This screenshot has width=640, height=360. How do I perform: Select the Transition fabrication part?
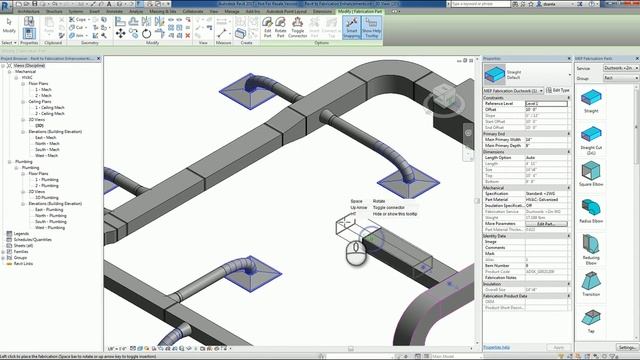pyautogui.click(x=591, y=284)
